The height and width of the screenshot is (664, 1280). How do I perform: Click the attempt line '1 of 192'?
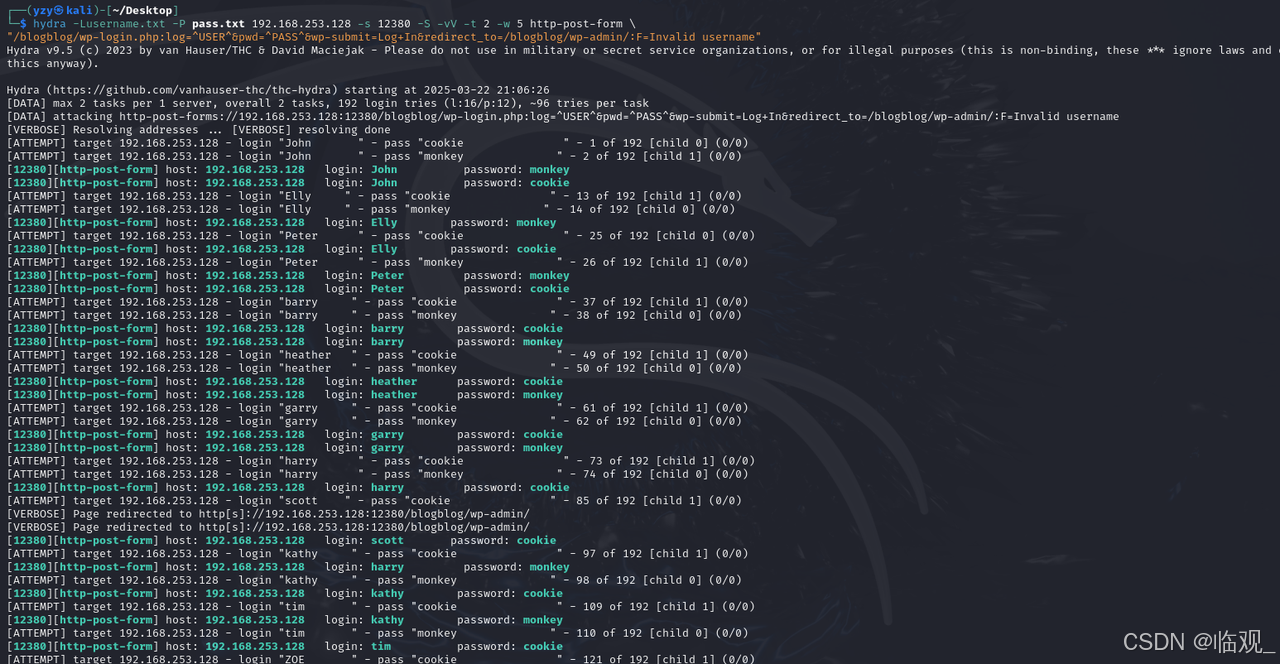click(377, 143)
